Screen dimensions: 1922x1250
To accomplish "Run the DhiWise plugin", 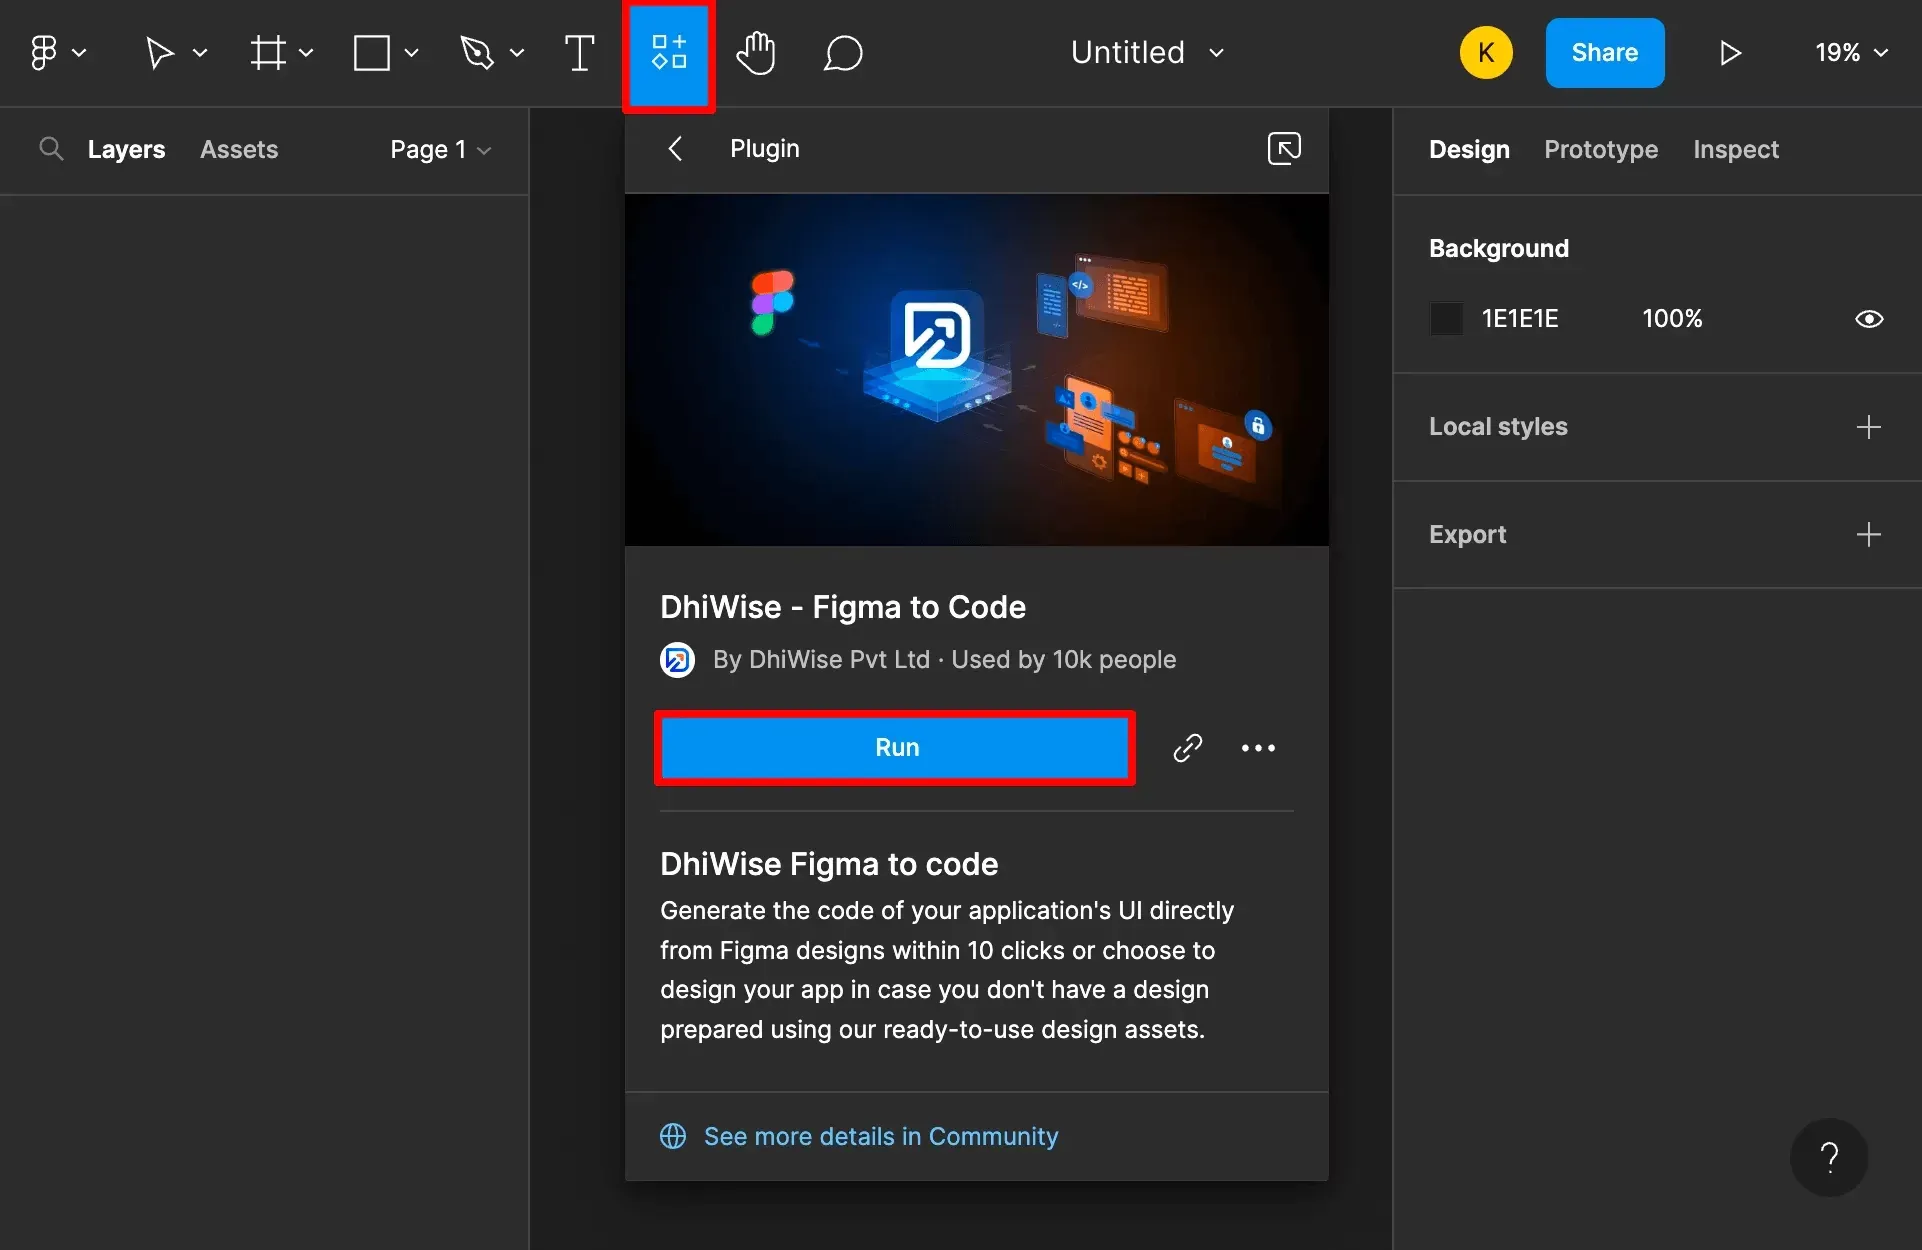I will 895,747.
